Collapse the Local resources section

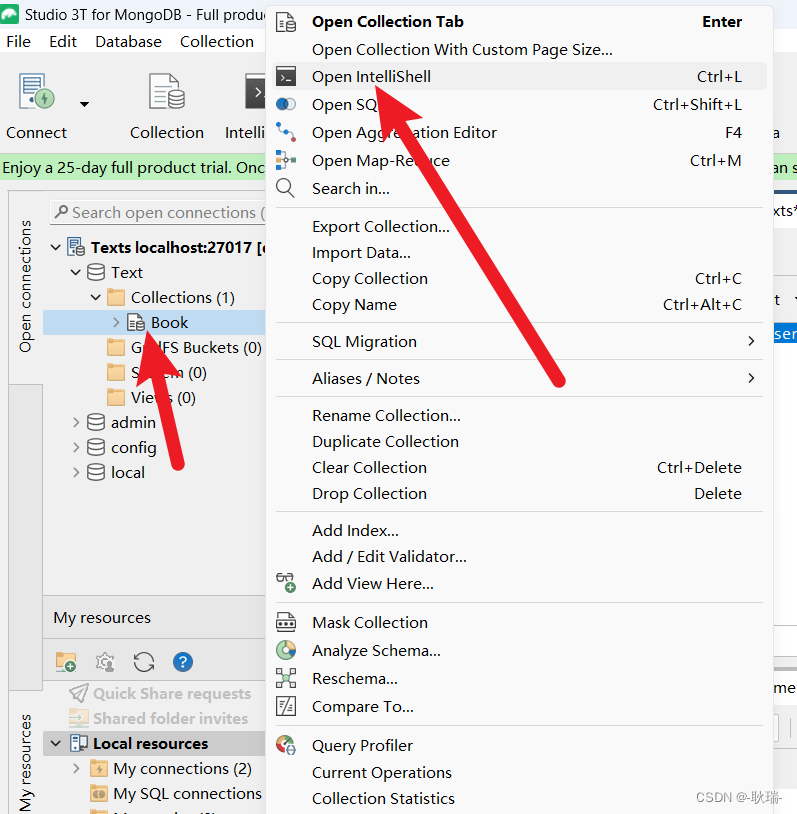[56, 743]
